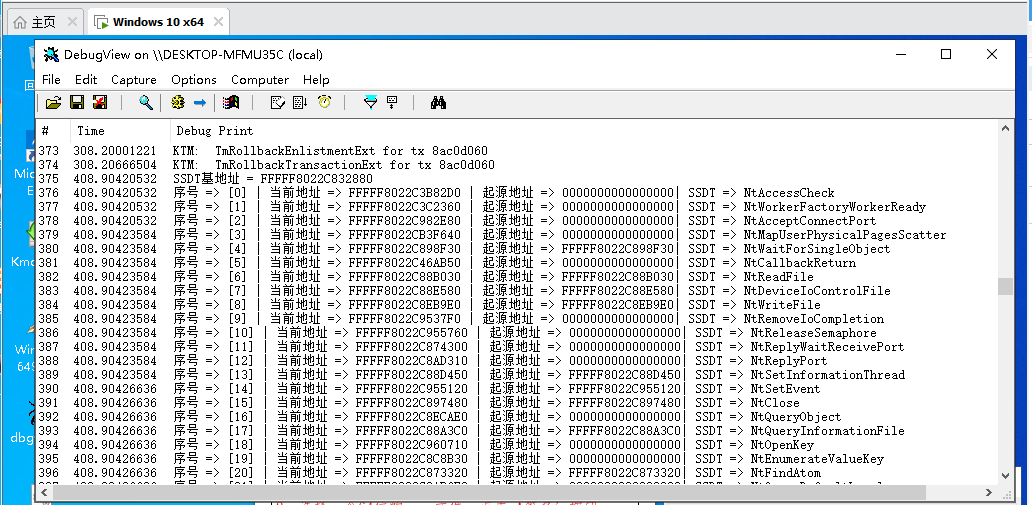
Task: Toggle Capture Kernel gear icon
Action: 178,102
